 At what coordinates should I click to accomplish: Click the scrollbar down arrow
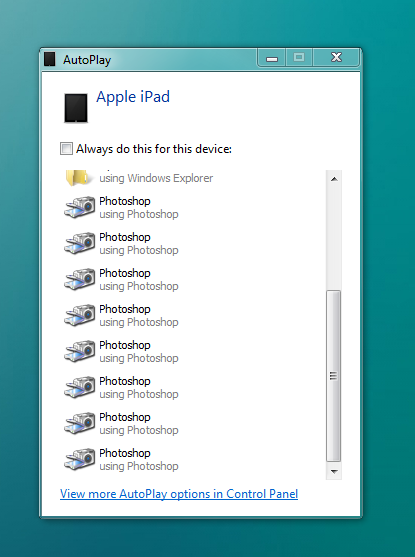[334, 471]
